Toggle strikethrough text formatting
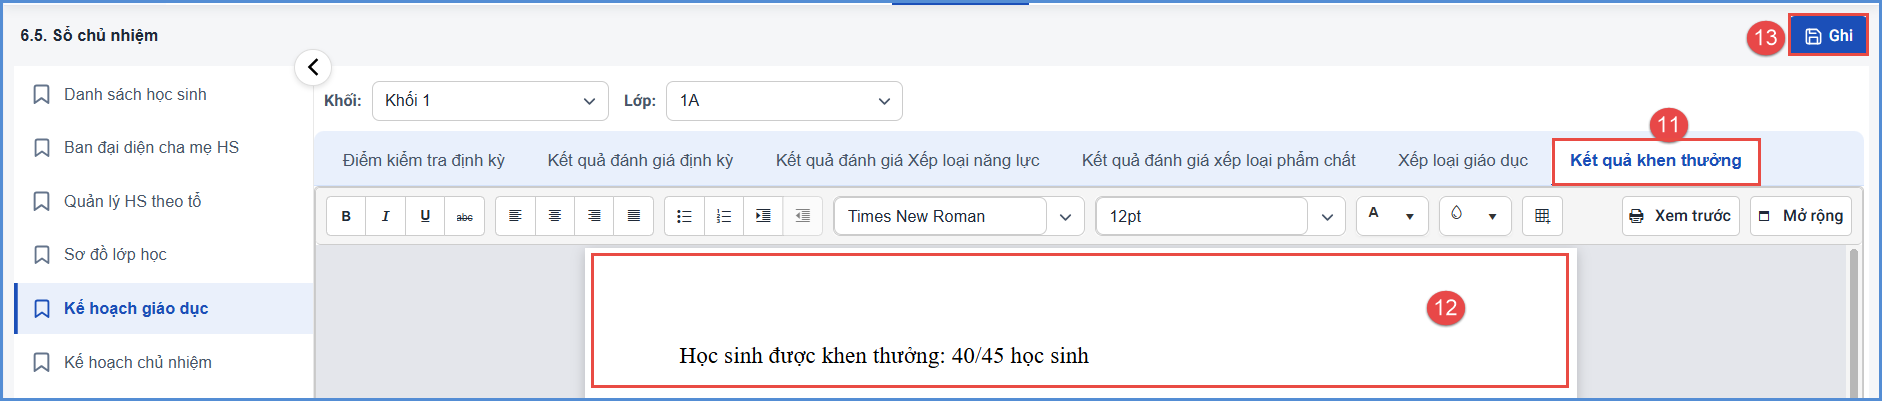This screenshot has height=401, width=1882. [x=465, y=216]
